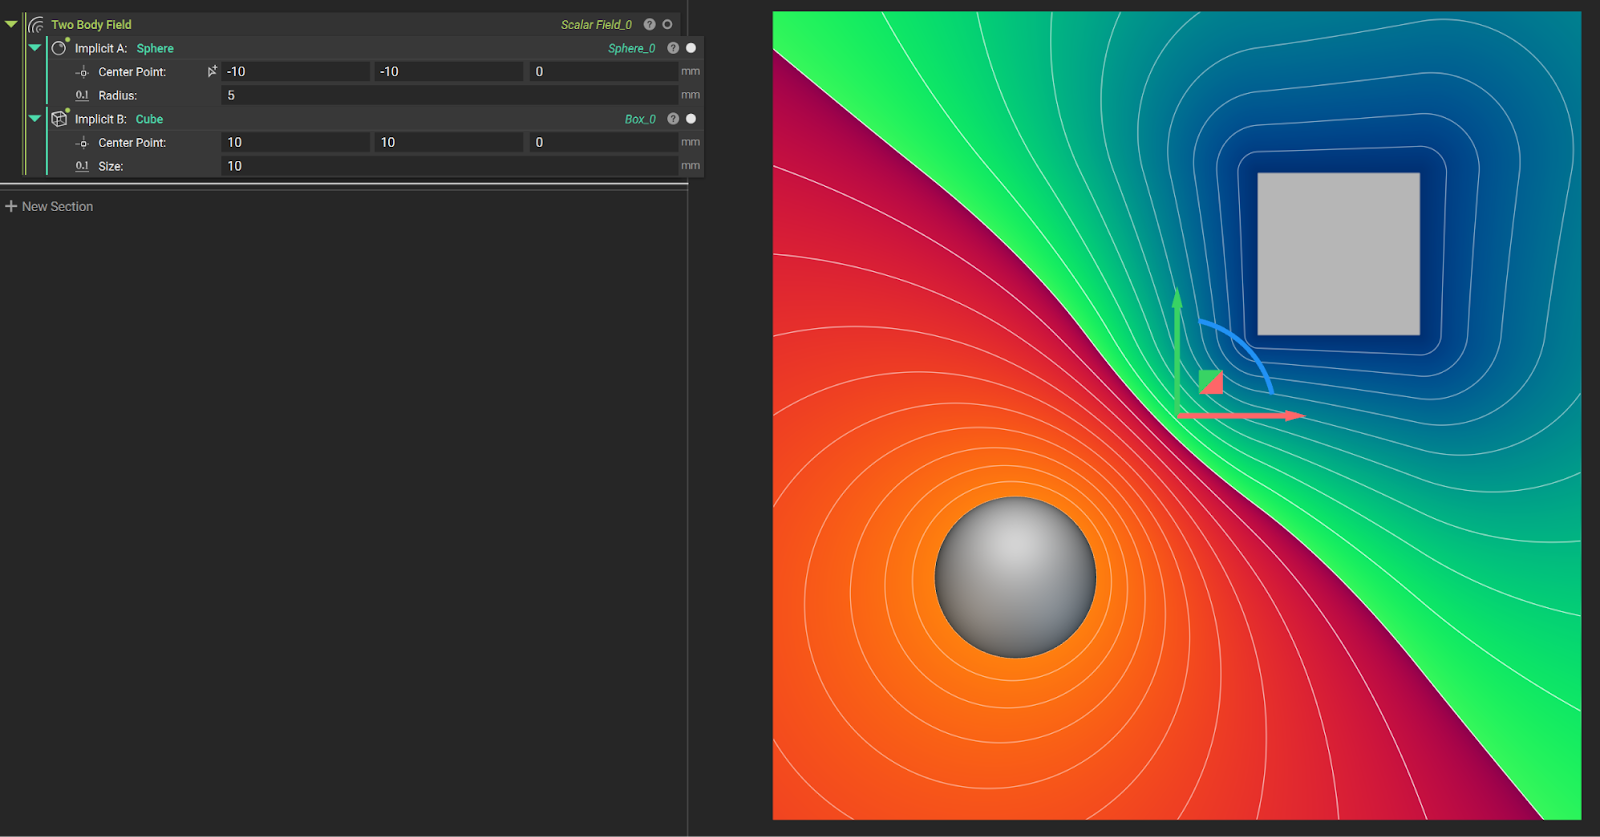
Task: Edit the Cube Size value field
Action: point(450,166)
